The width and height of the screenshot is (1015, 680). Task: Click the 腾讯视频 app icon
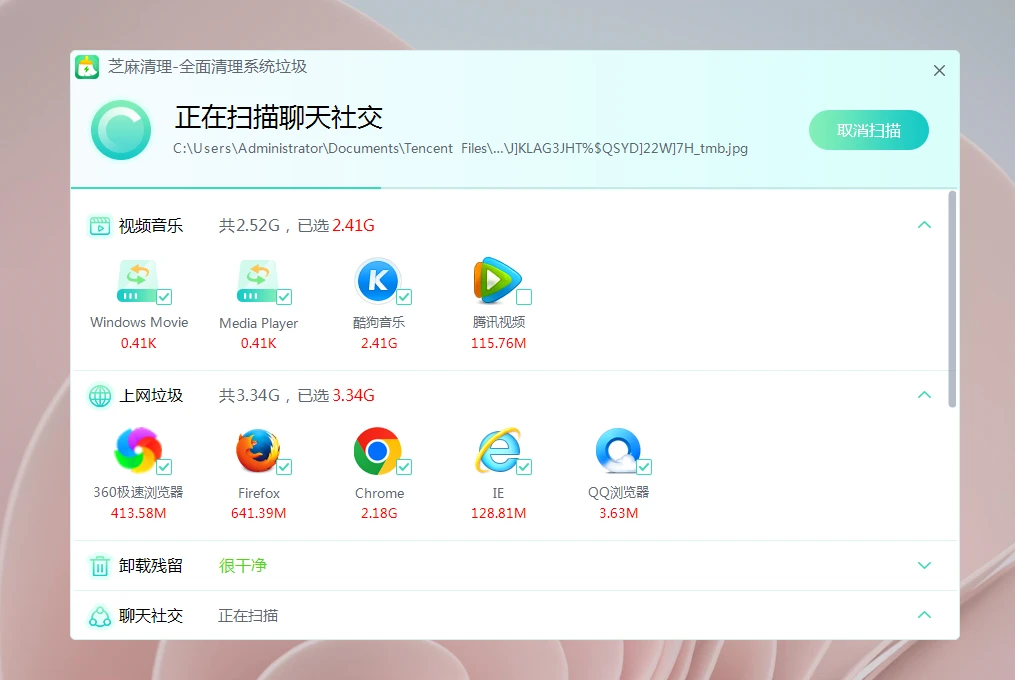(496, 281)
